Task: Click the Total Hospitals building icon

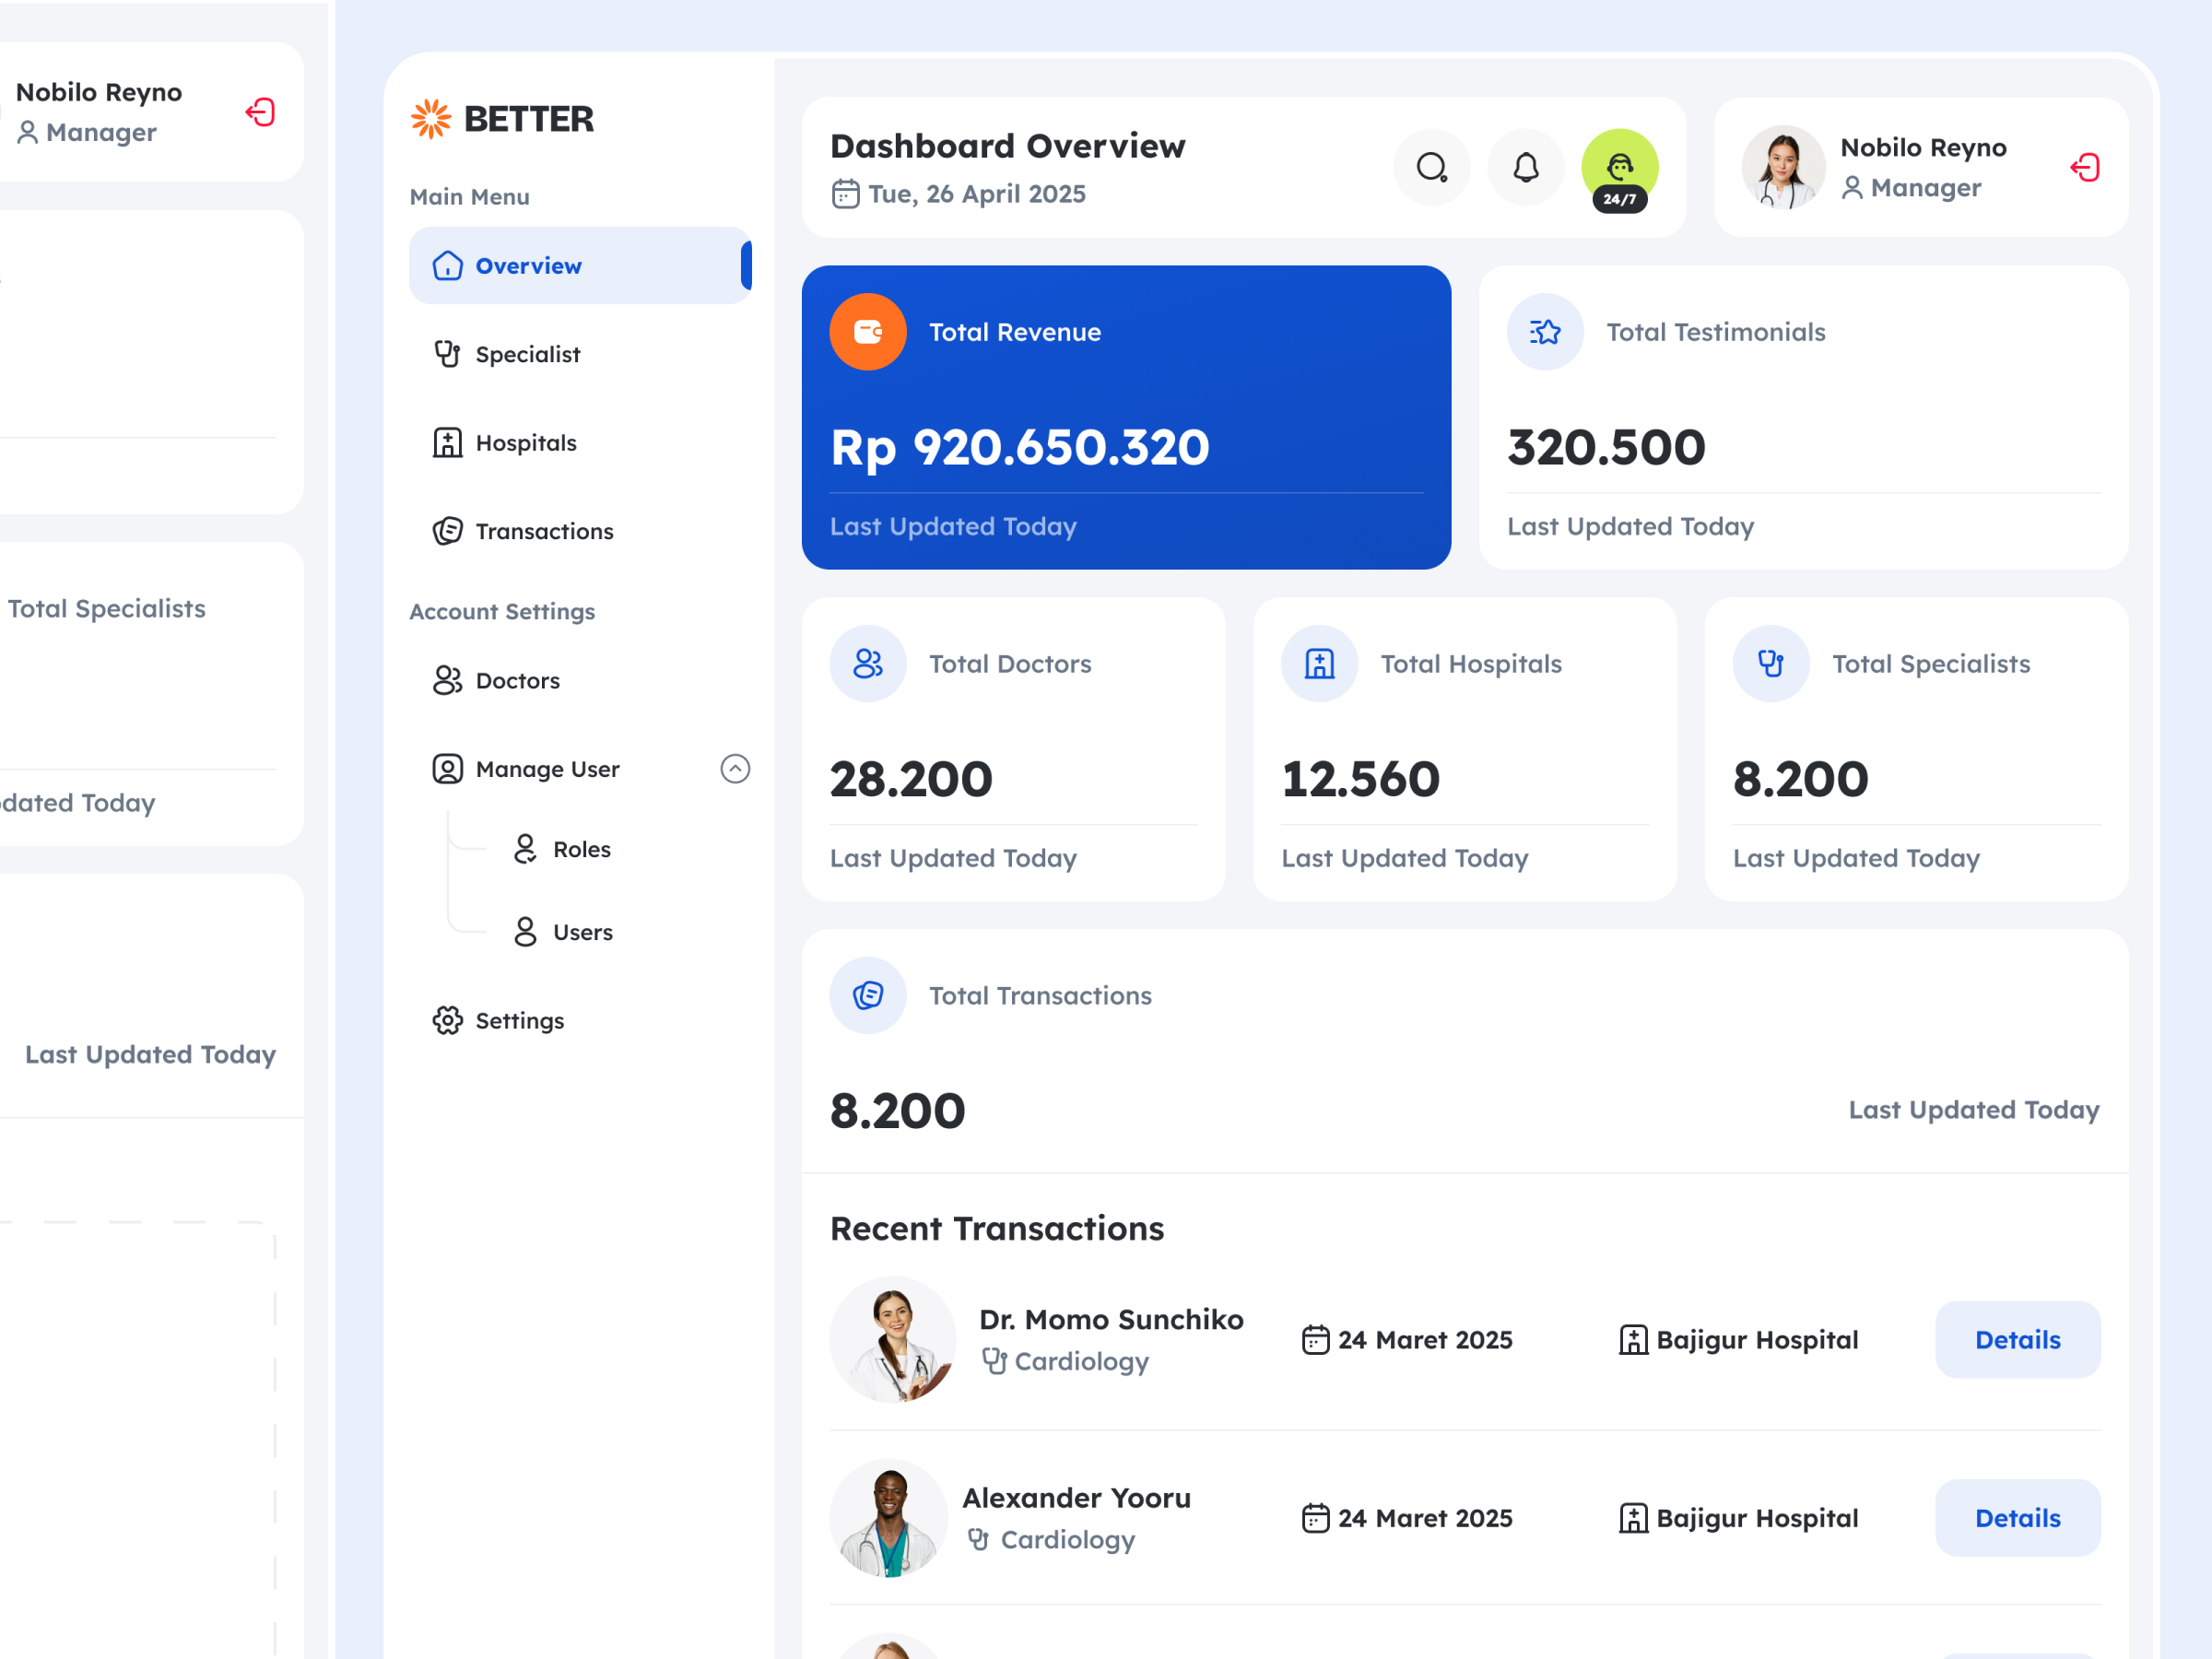Action: 1319,664
